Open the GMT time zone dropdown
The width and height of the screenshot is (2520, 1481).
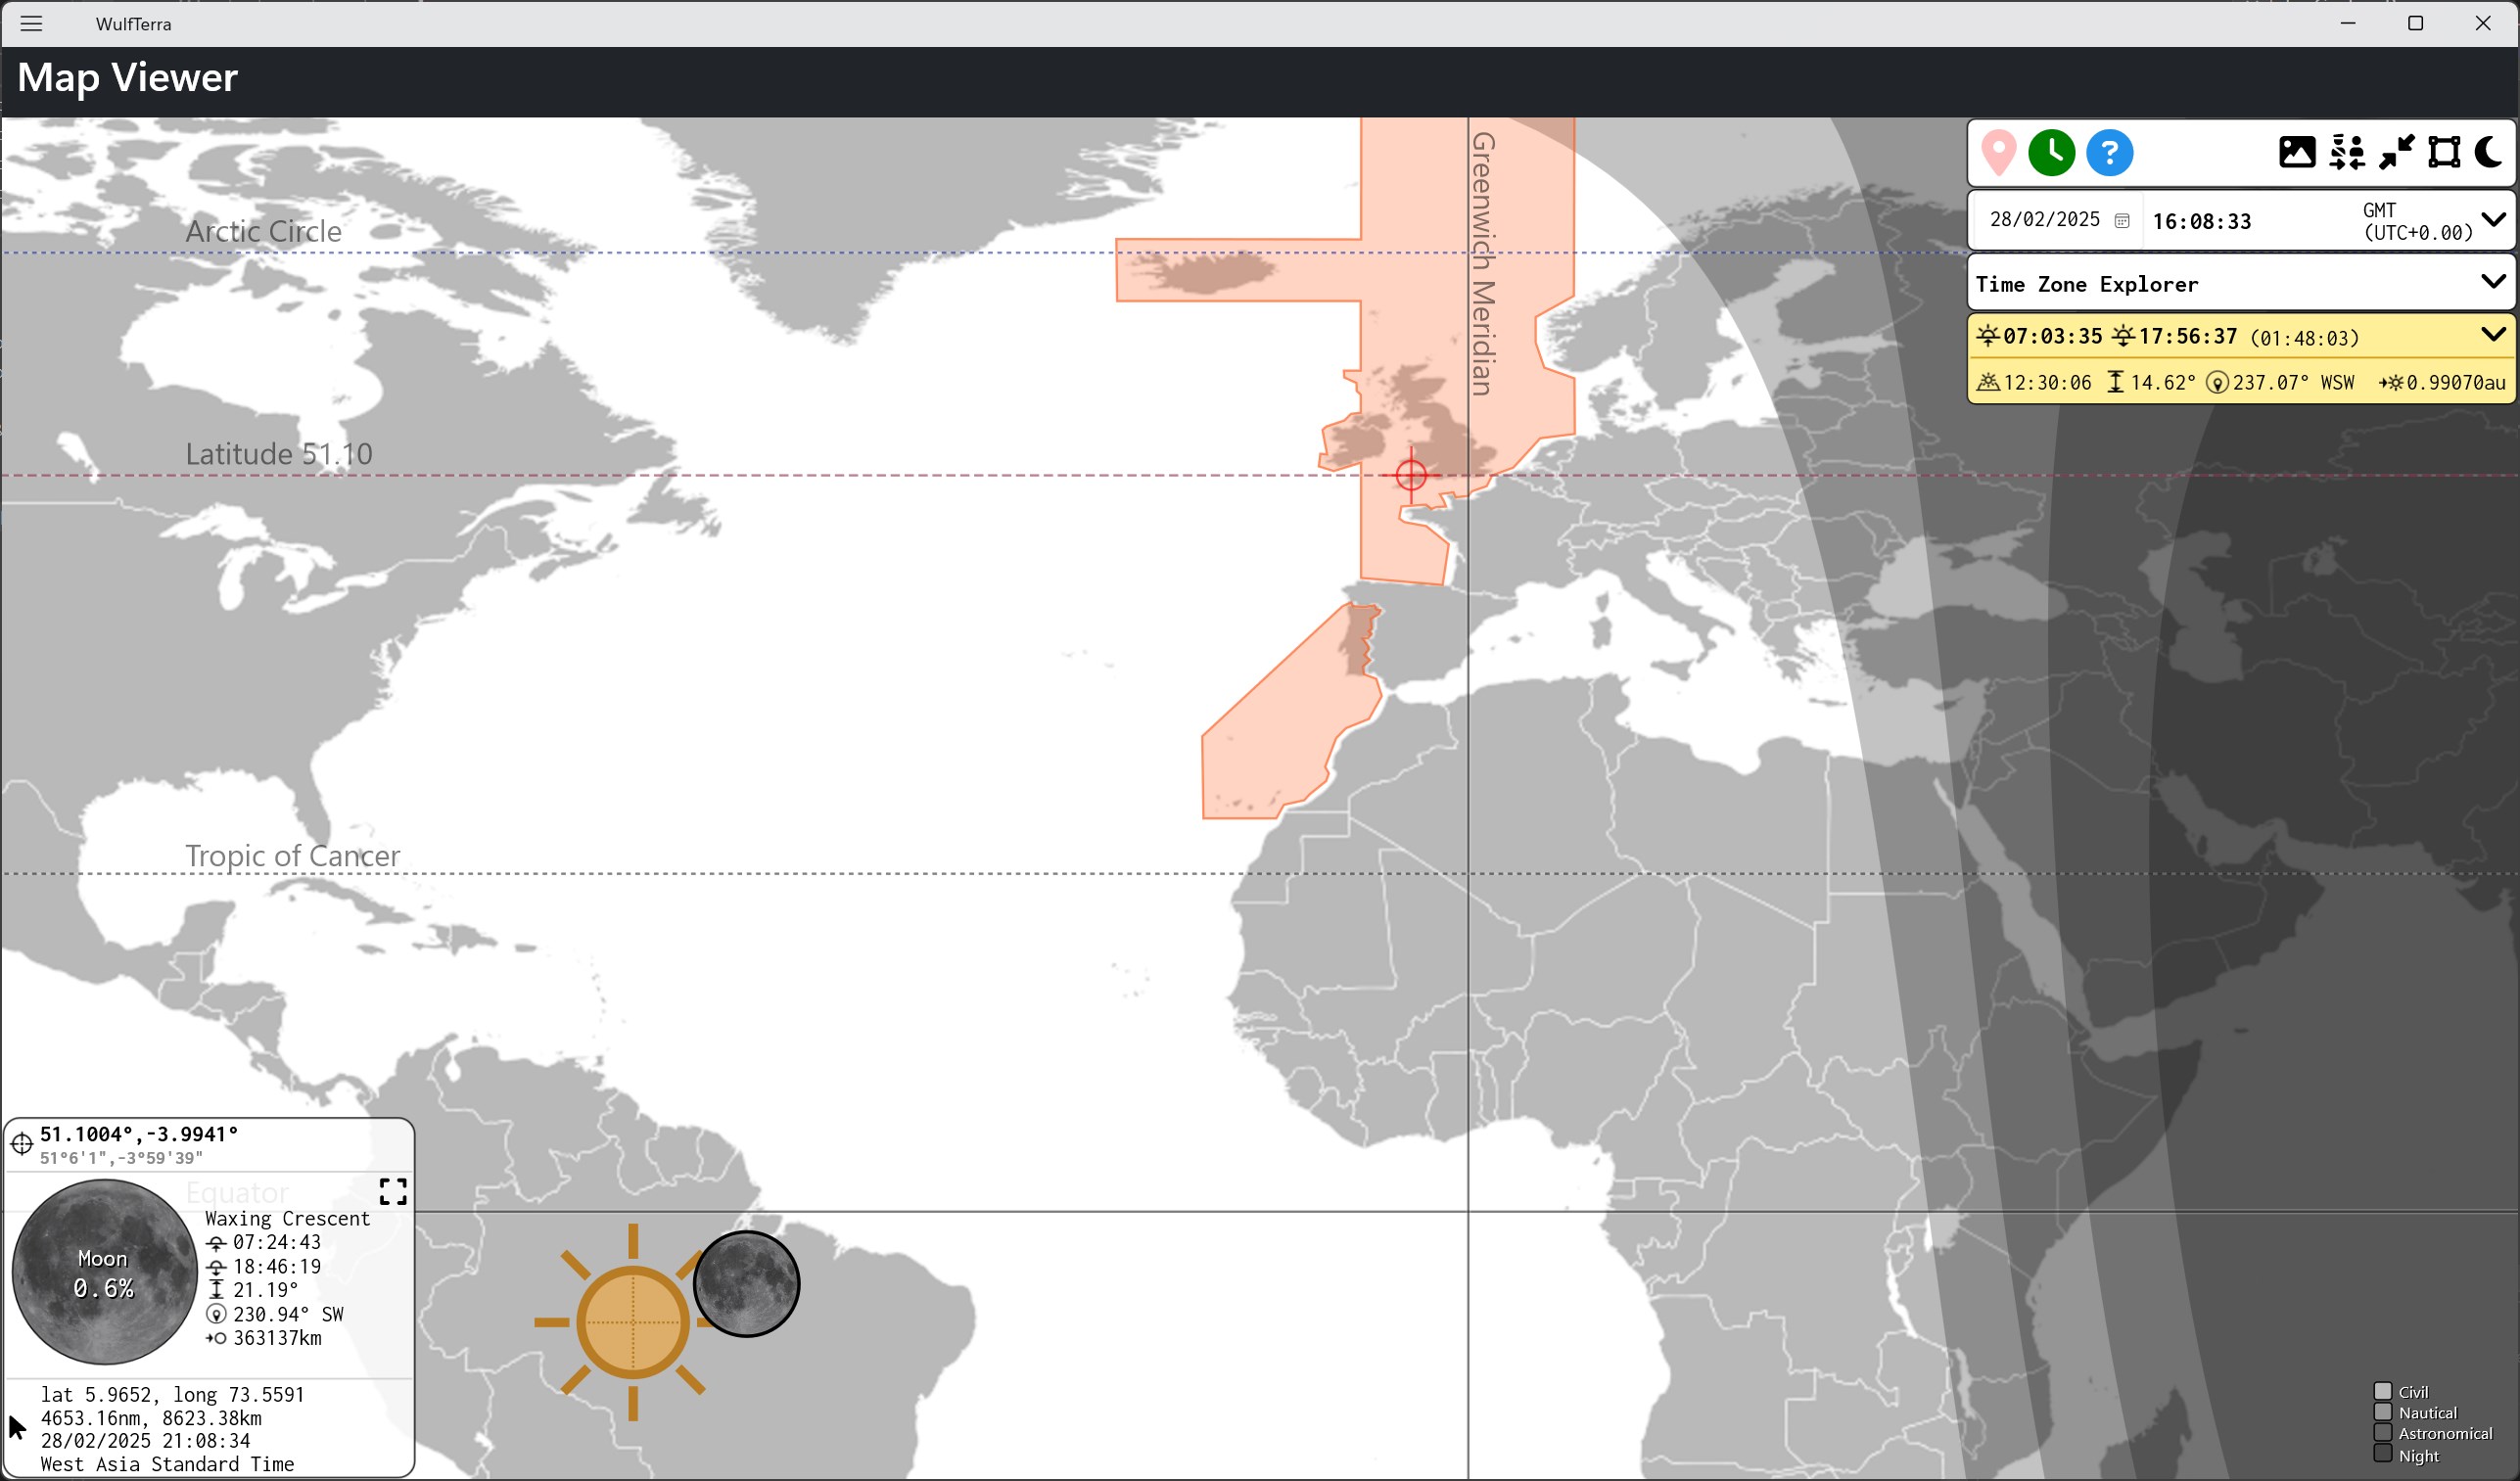coord(2493,220)
